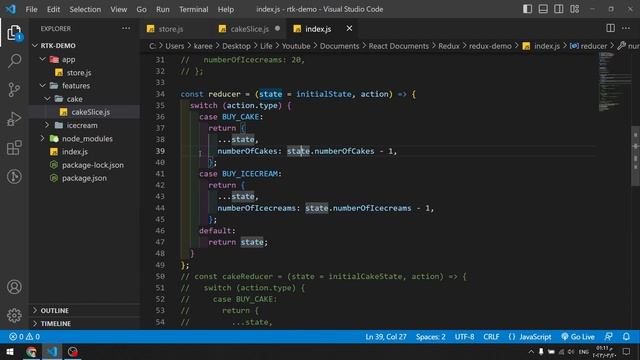Image resolution: width=640 pixels, height=360 pixels.
Task: Split the editor to the right
Action: point(610,28)
